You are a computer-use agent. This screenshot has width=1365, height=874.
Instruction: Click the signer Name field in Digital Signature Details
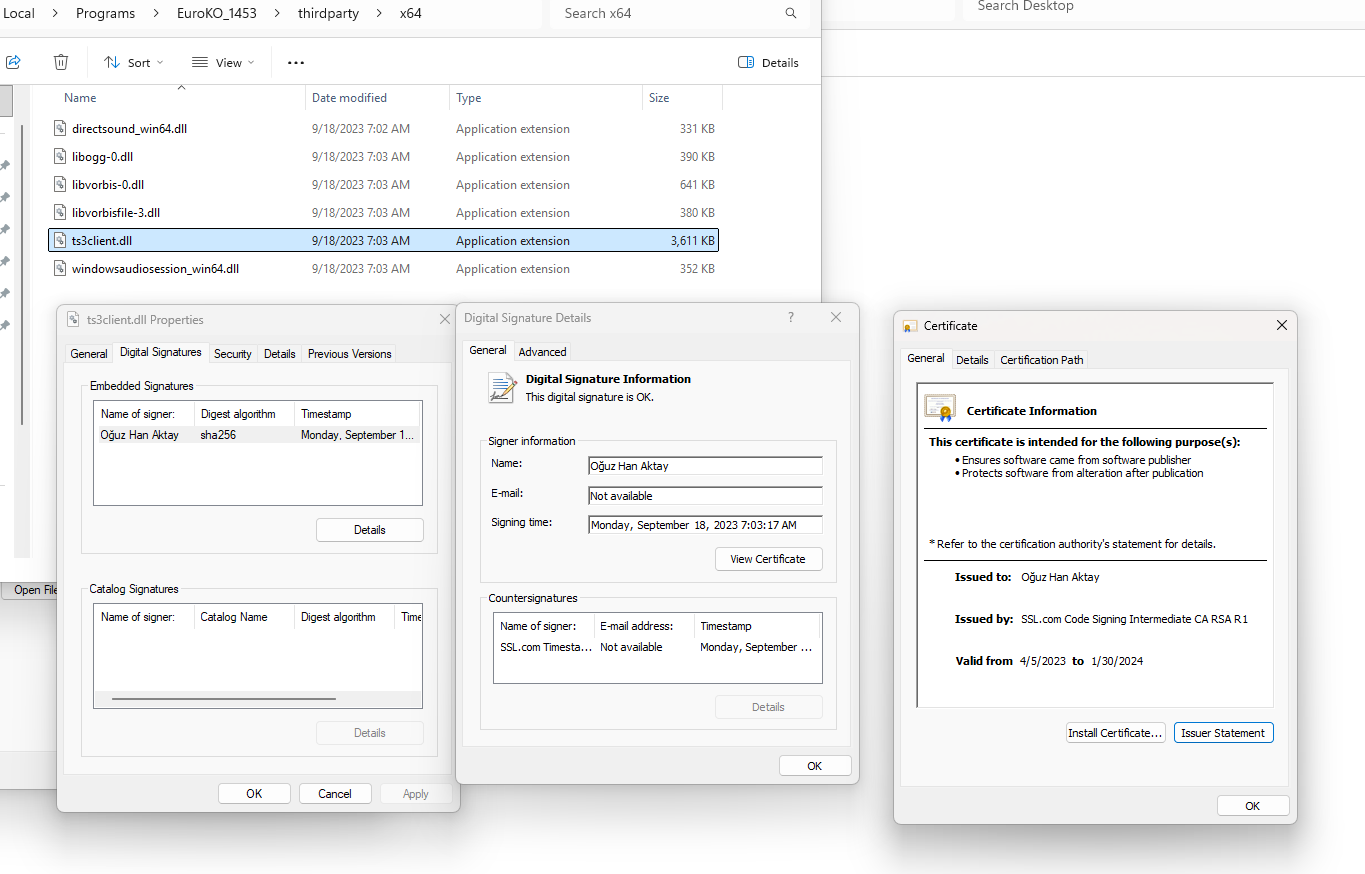pos(705,465)
